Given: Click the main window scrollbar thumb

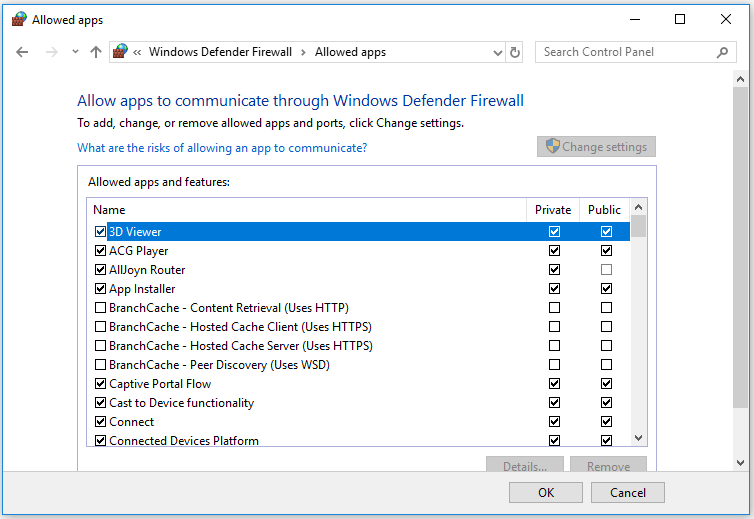Looking at the screenshot, I should pos(741,248).
